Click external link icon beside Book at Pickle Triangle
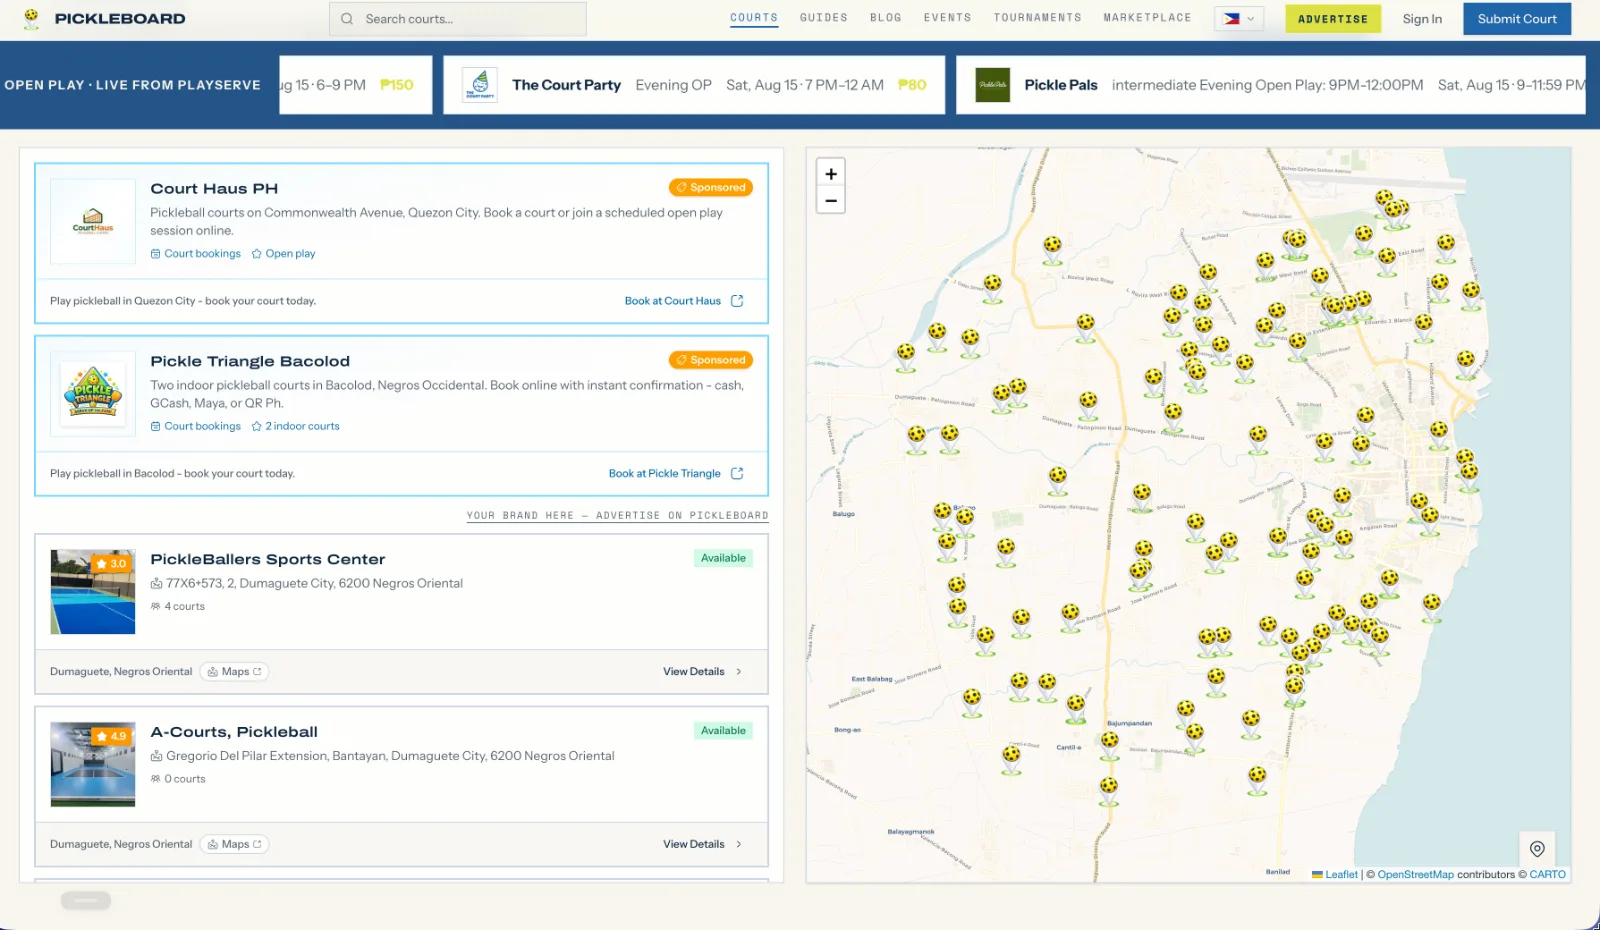Viewport: 1600px width, 930px height. (737, 474)
